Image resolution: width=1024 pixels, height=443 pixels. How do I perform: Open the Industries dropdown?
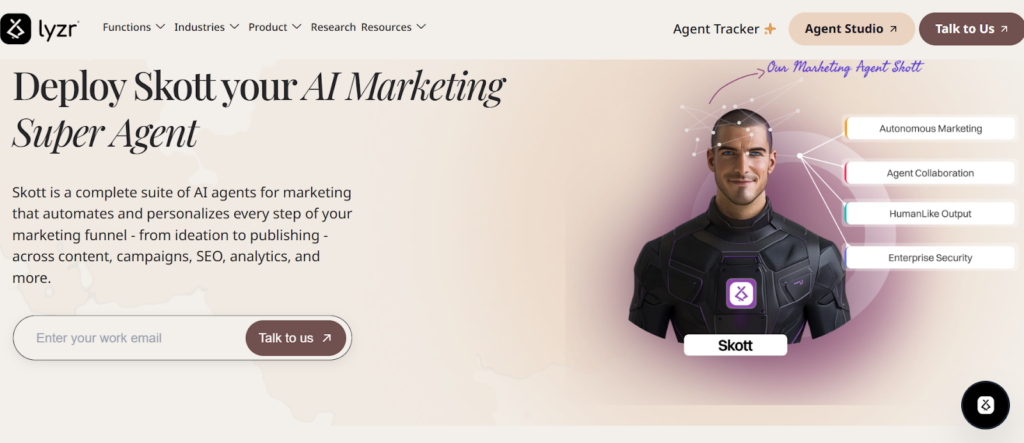pos(206,27)
